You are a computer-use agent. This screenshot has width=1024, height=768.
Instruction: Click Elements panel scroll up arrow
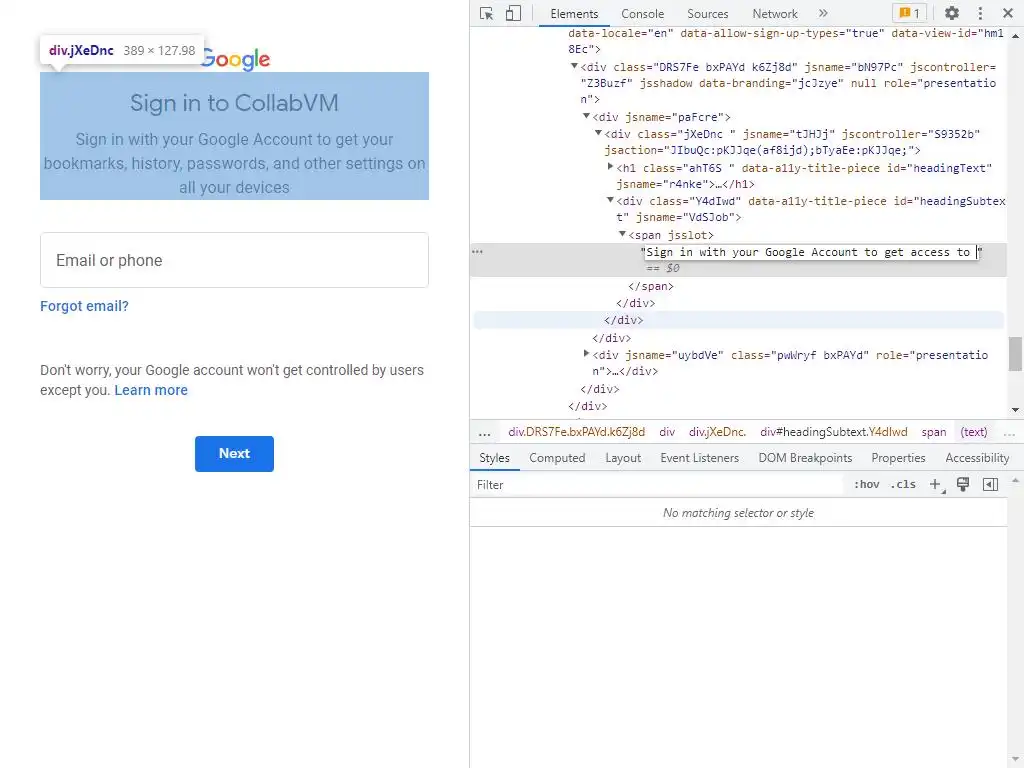click(x=1015, y=35)
